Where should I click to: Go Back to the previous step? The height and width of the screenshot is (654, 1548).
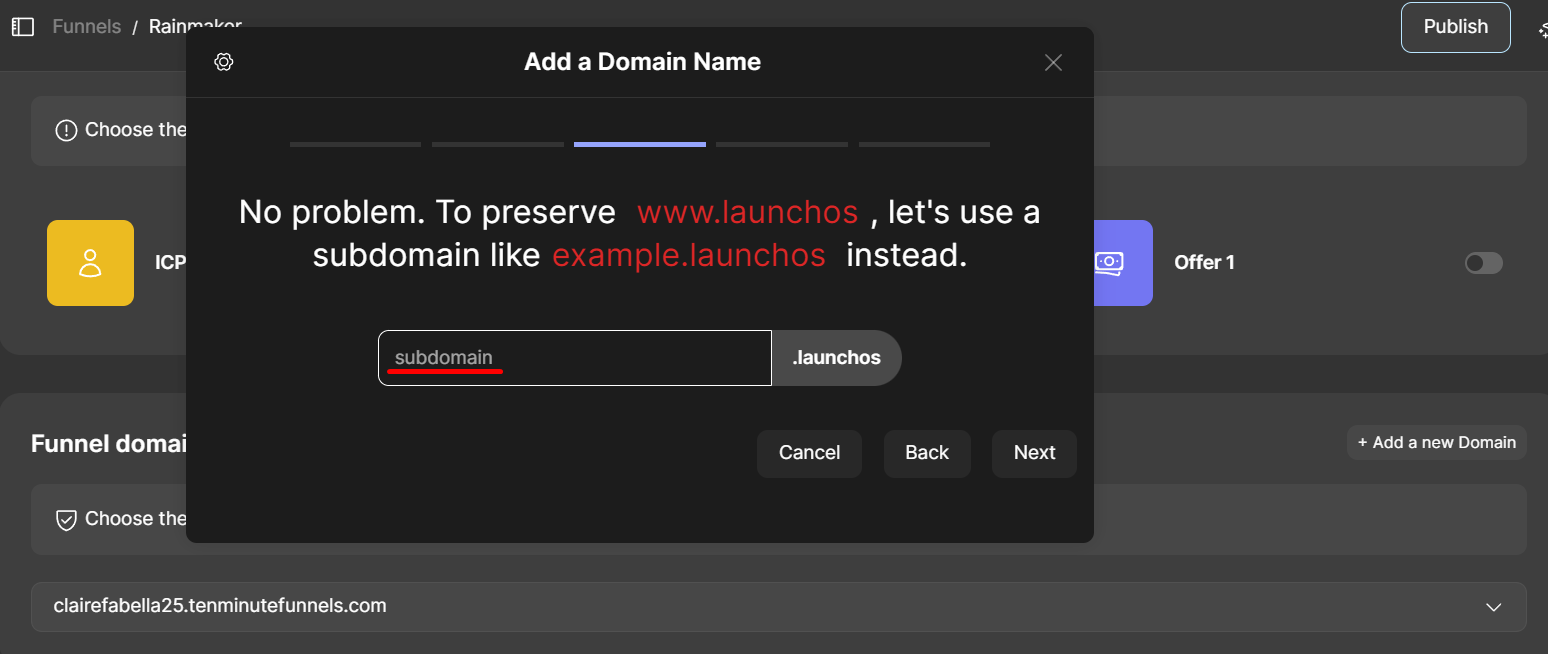click(927, 453)
